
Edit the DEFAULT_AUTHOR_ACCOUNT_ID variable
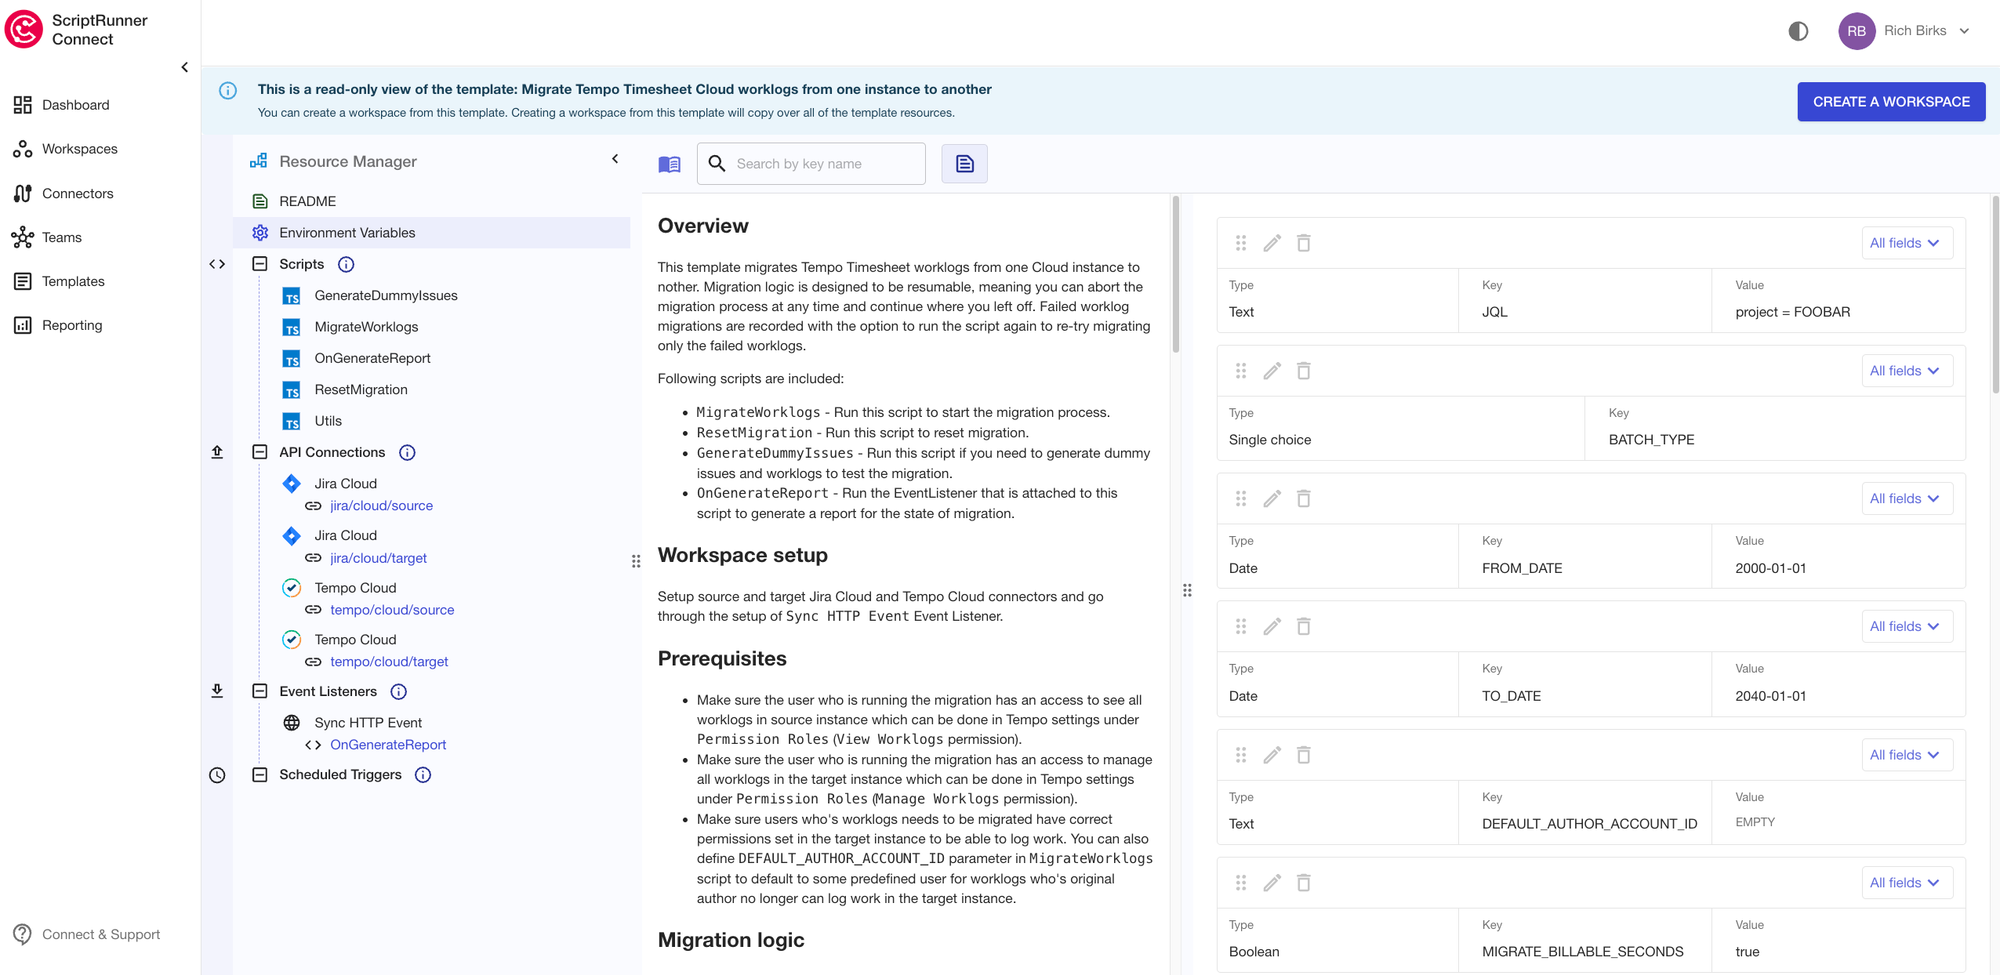coord(1272,755)
